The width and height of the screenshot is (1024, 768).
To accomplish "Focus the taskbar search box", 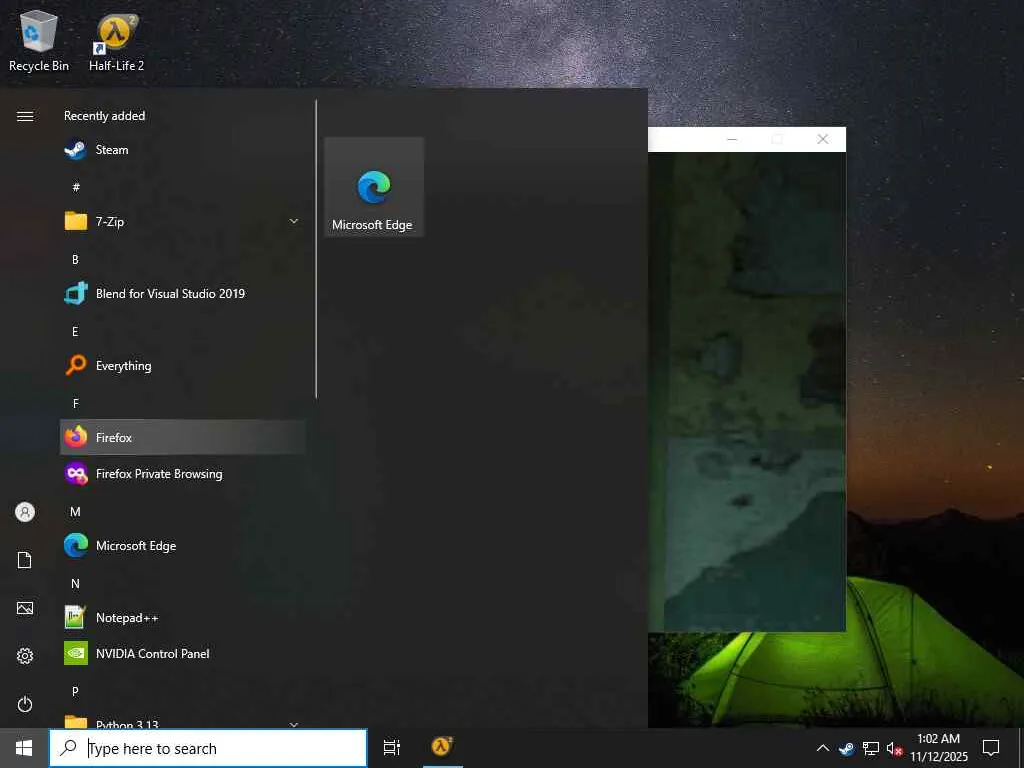I will tap(208, 748).
